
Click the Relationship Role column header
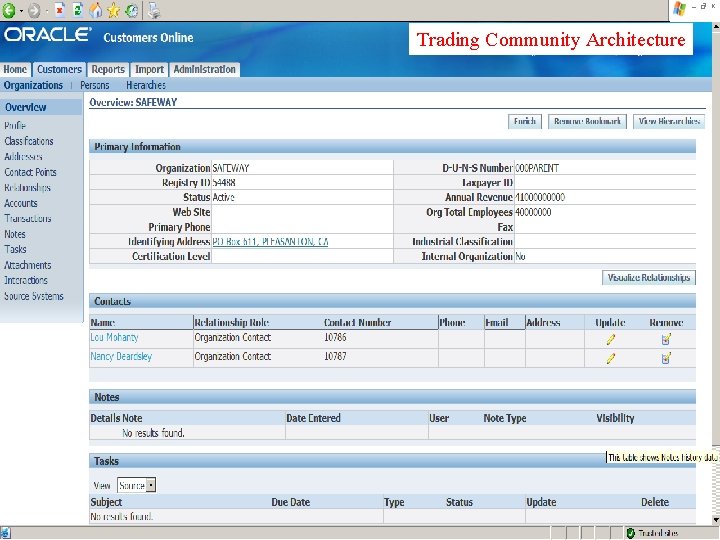(x=231, y=322)
